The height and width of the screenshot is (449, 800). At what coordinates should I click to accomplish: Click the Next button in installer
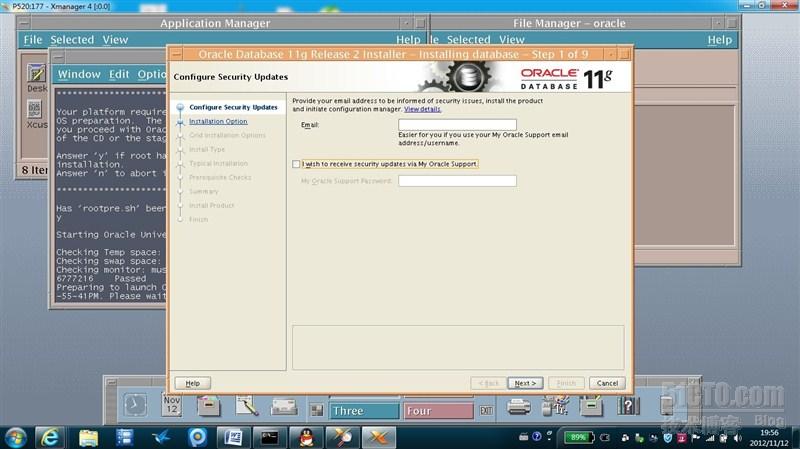pos(525,383)
